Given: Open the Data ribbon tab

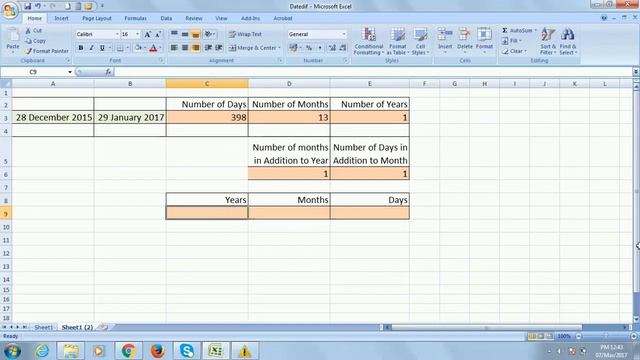Looking at the screenshot, I should pyautogui.click(x=166, y=18).
